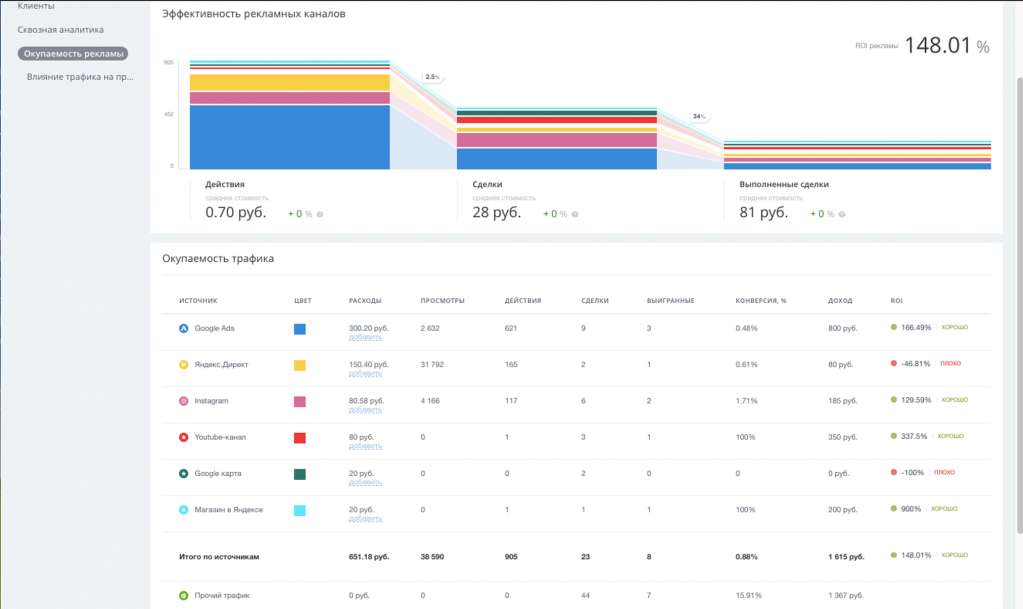Click the Google Ads source icon
Screen dimensions: 1023x609
183,328
